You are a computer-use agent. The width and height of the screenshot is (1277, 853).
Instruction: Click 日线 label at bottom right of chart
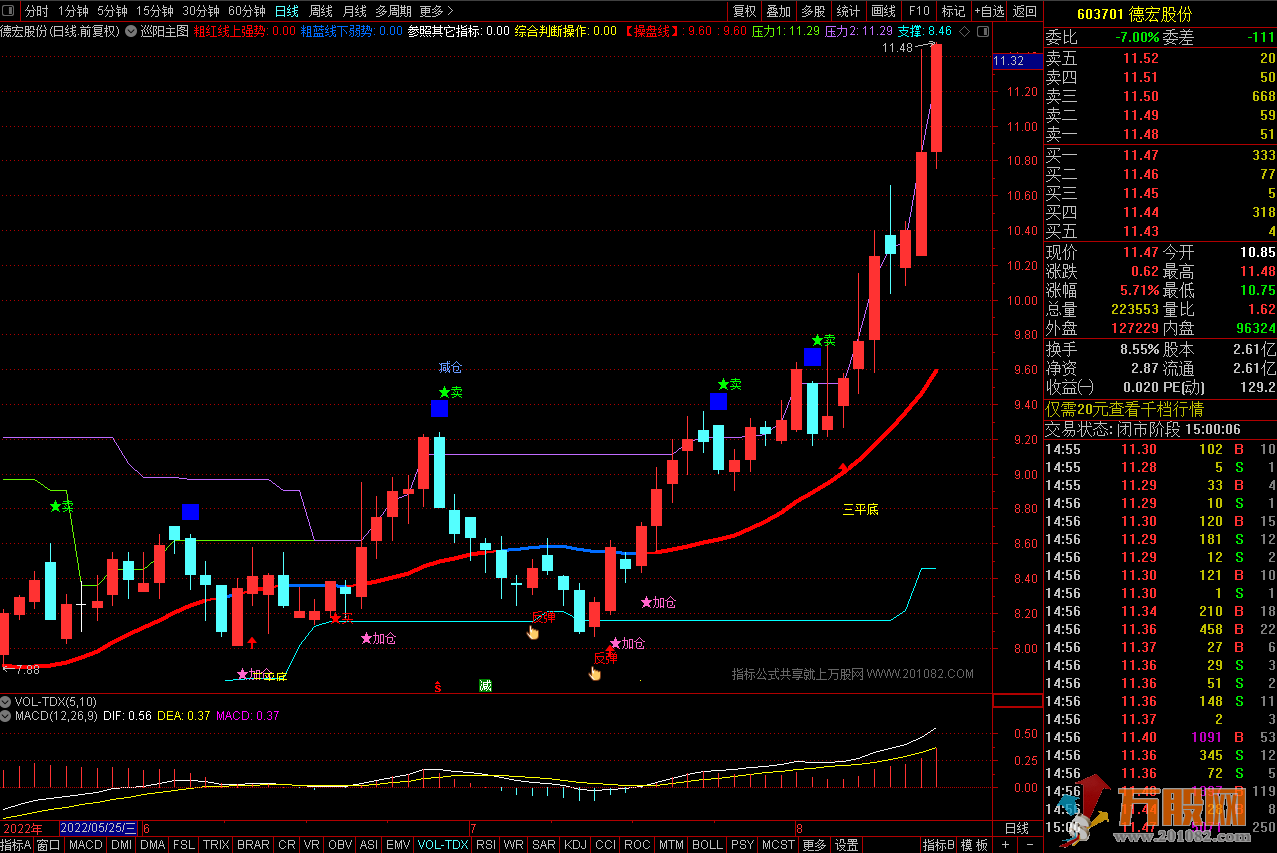click(1016, 828)
